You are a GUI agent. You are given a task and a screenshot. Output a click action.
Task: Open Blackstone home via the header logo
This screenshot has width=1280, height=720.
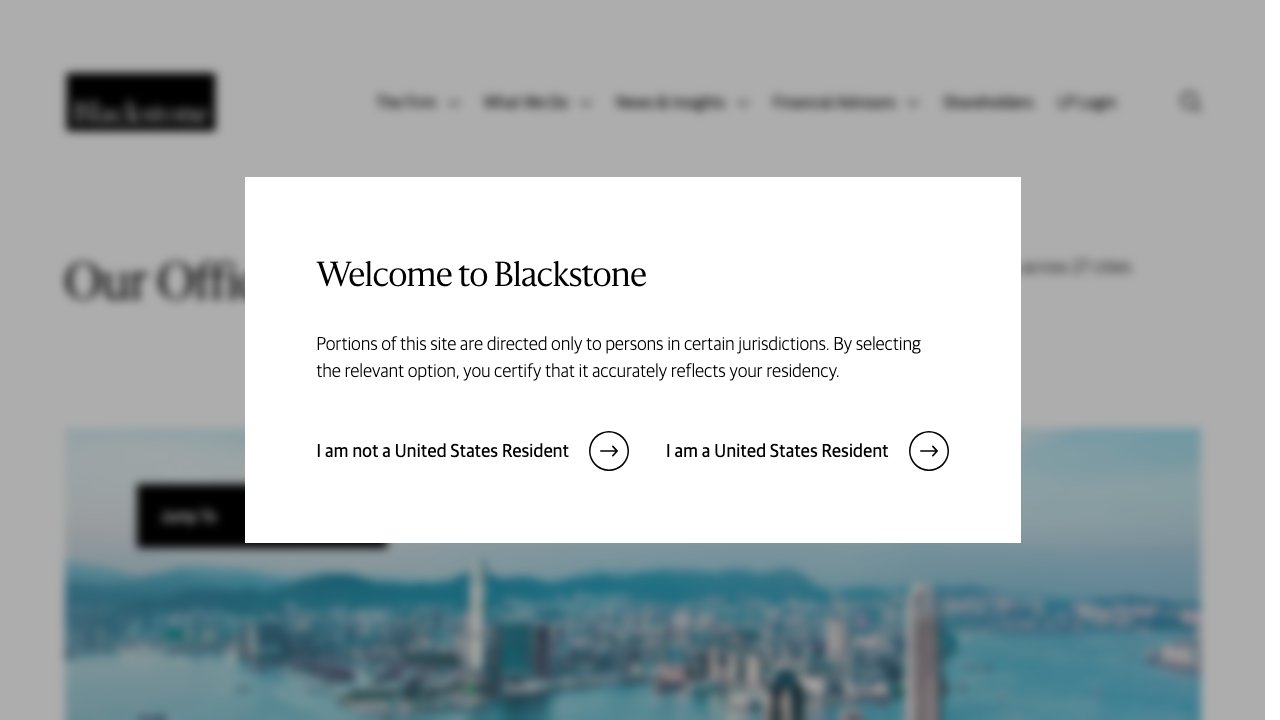tap(140, 101)
